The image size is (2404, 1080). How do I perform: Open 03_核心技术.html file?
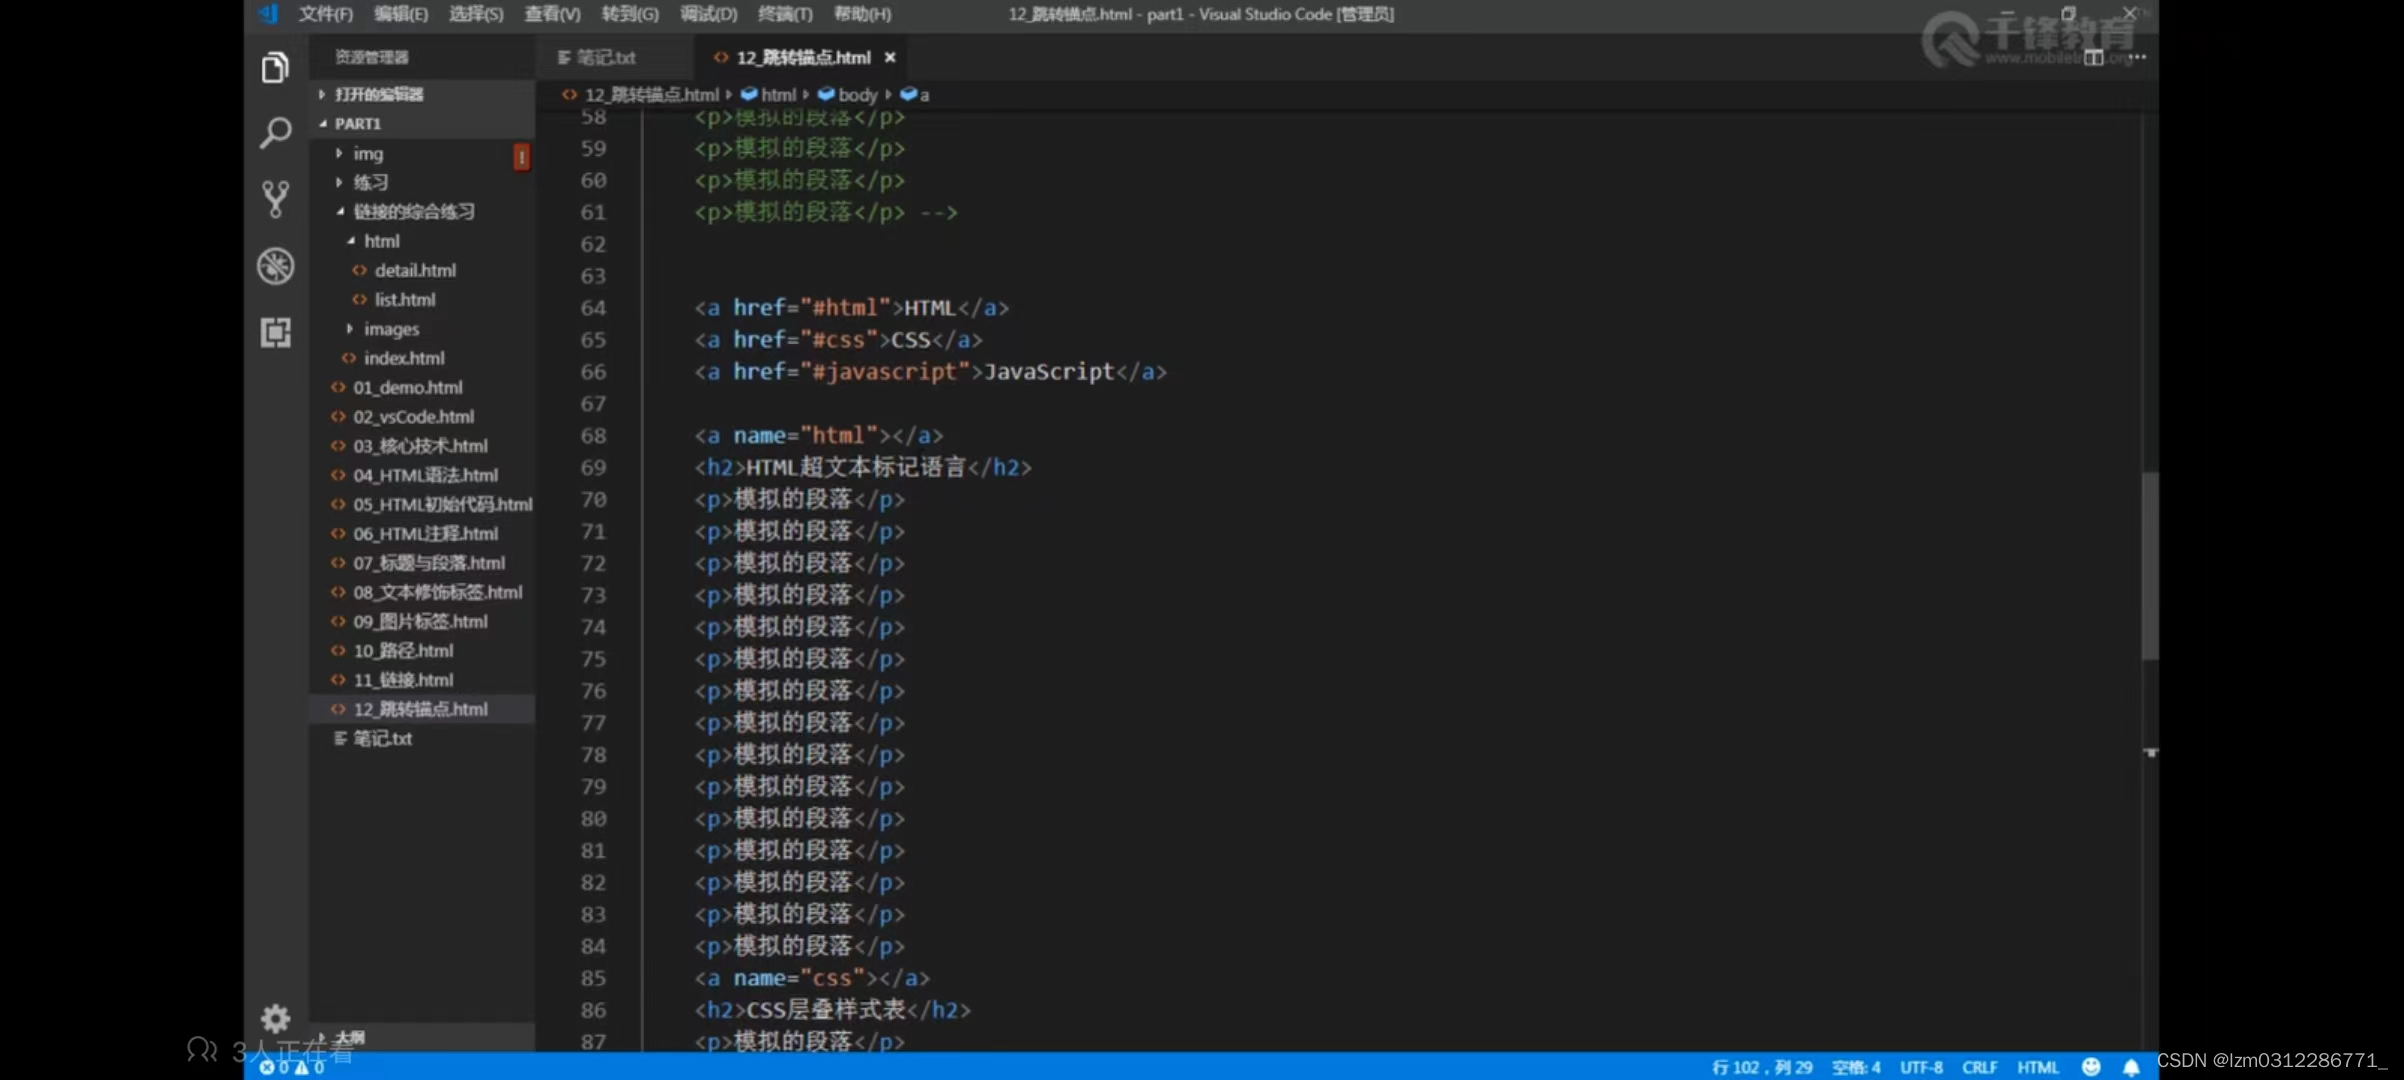pos(423,445)
